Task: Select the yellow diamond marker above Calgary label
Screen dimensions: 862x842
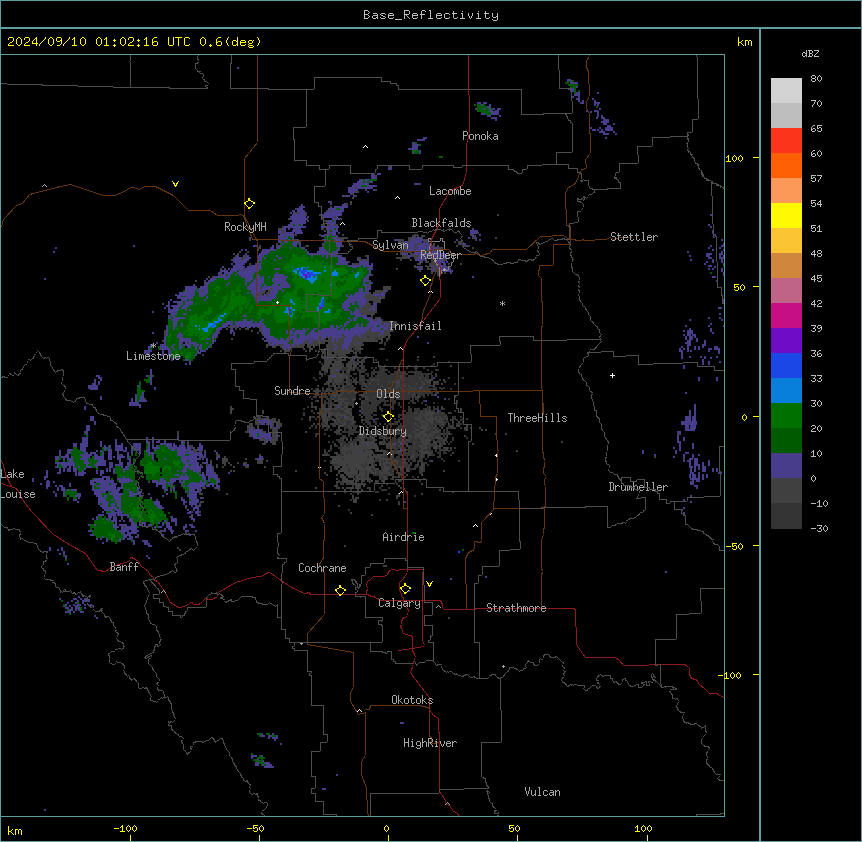Action: click(x=405, y=589)
